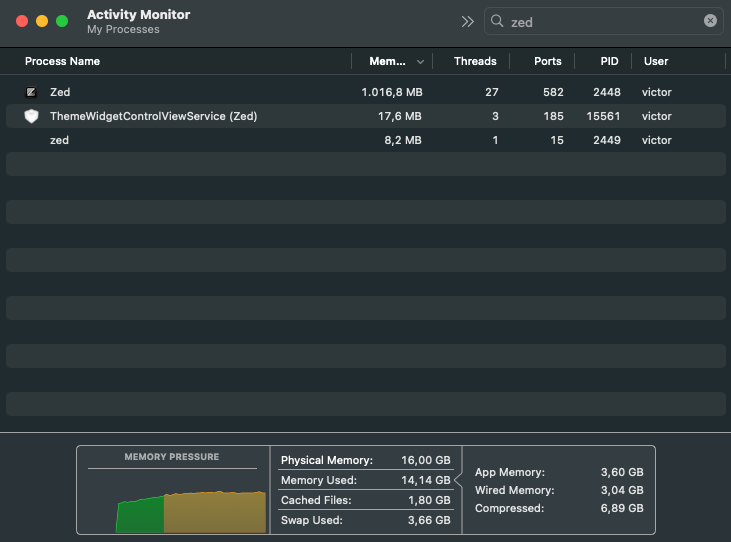The width and height of the screenshot is (731, 542).
Task: Sort by Process Name column
Action: [62, 61]
